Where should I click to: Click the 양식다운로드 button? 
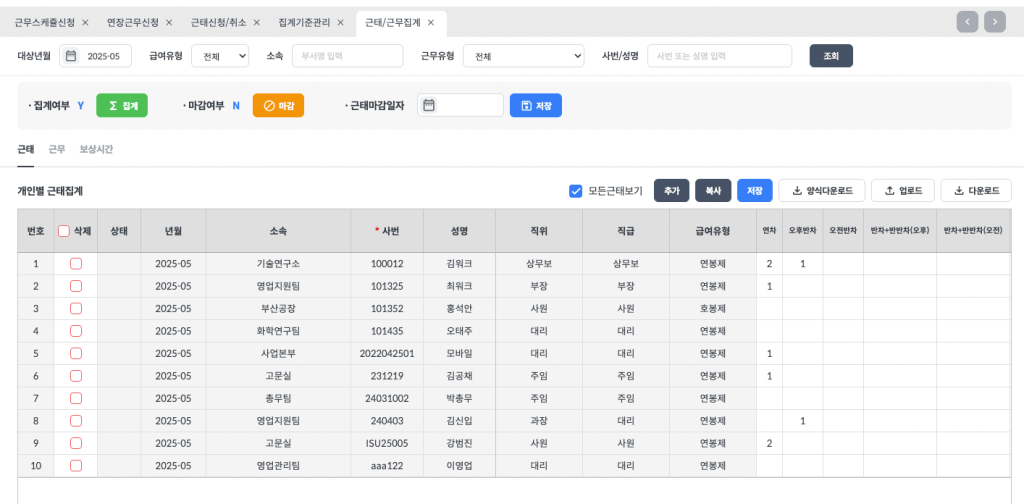pyautogui.click(x=822, y=191)
